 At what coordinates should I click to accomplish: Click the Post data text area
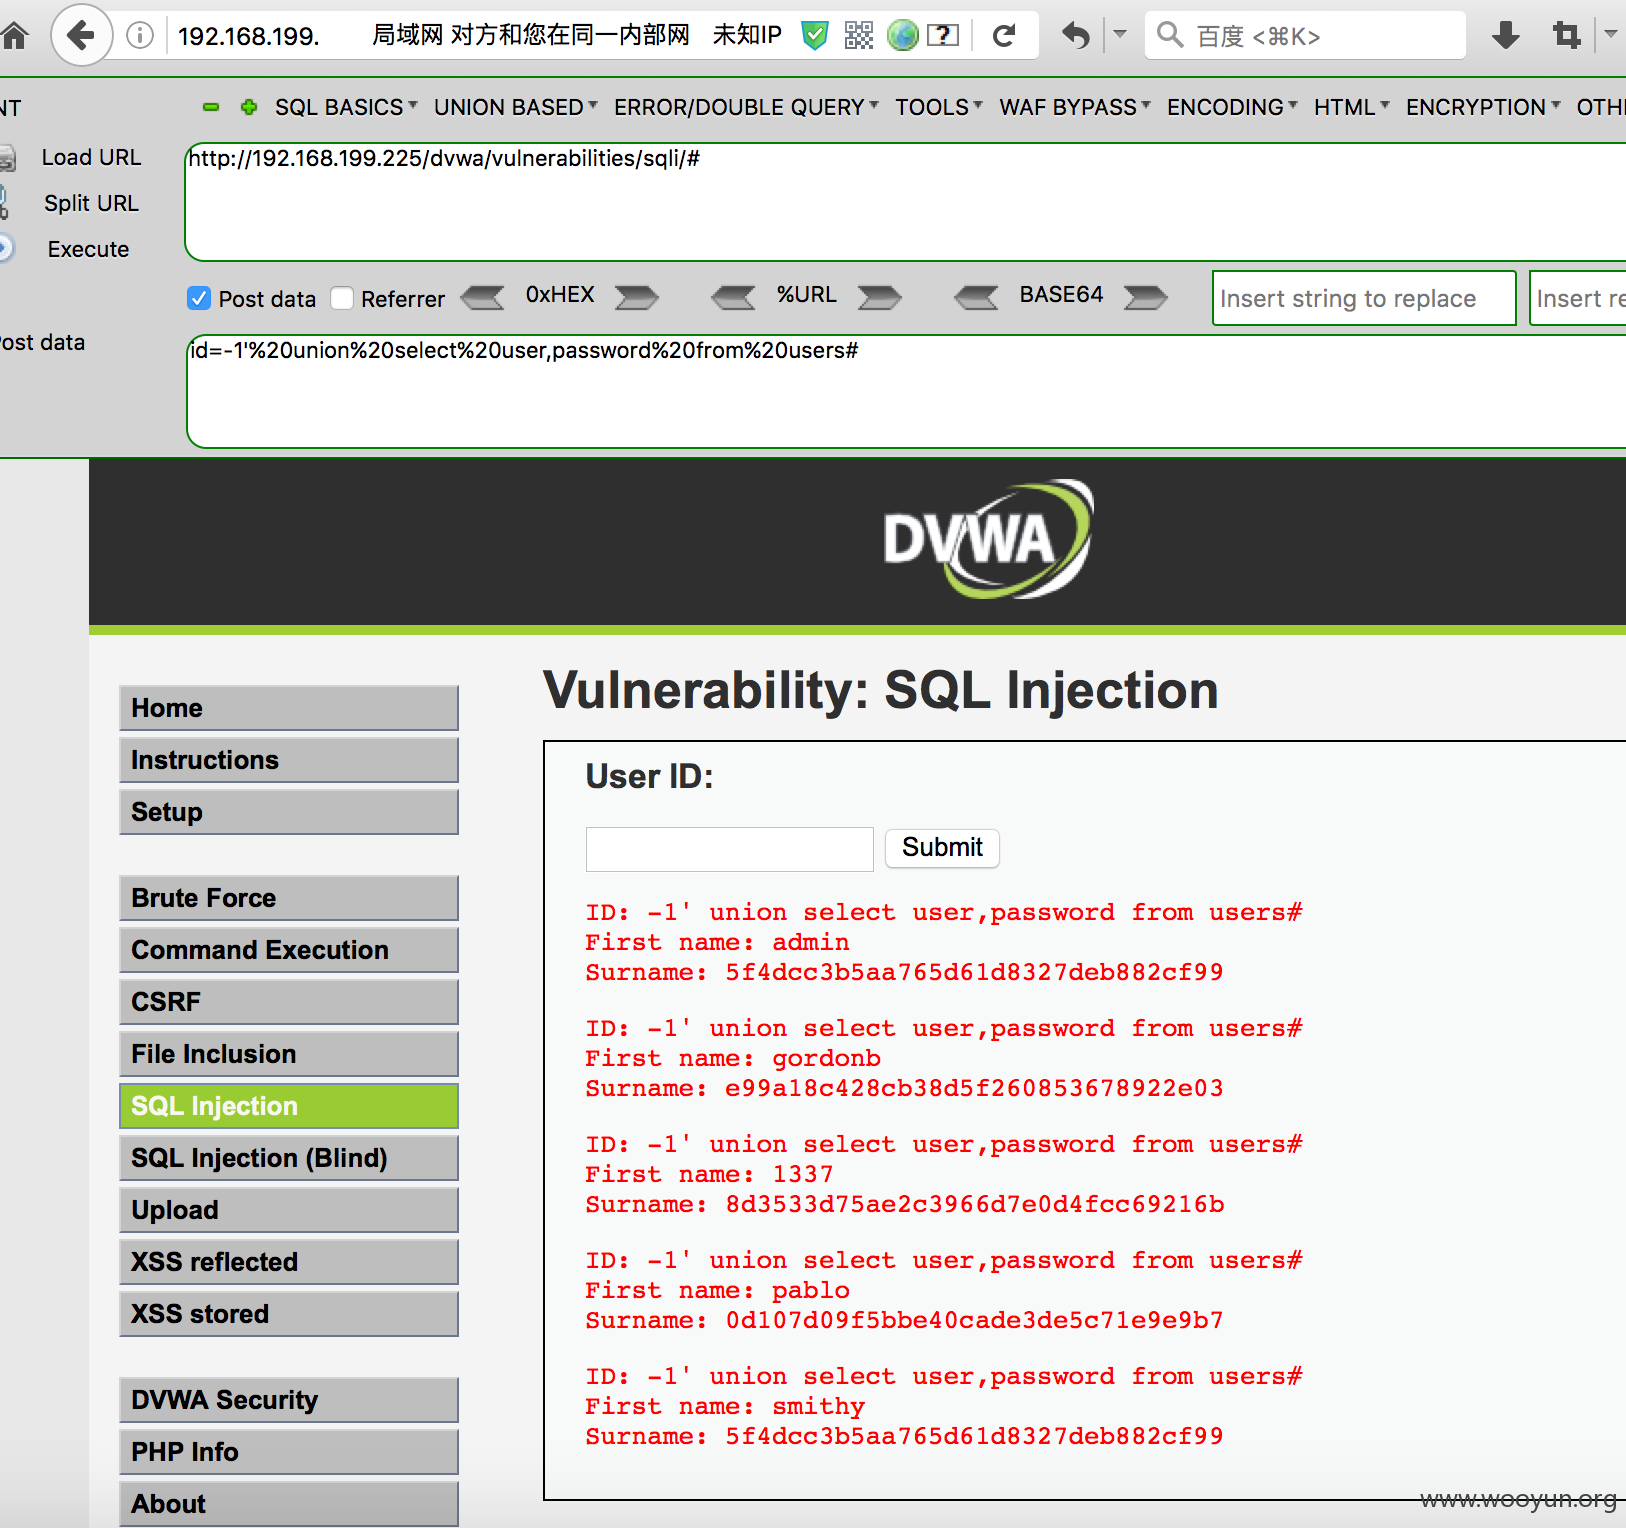pos(906,392)
